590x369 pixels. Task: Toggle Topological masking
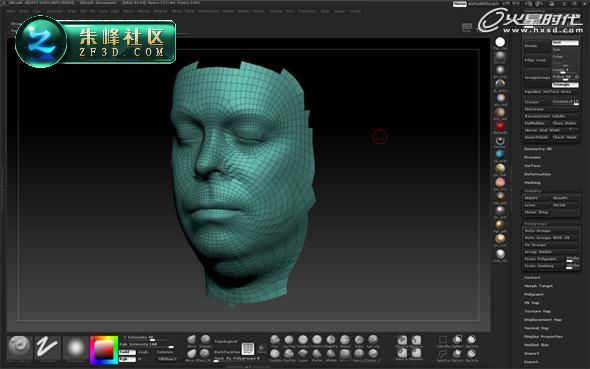(226, 342)
